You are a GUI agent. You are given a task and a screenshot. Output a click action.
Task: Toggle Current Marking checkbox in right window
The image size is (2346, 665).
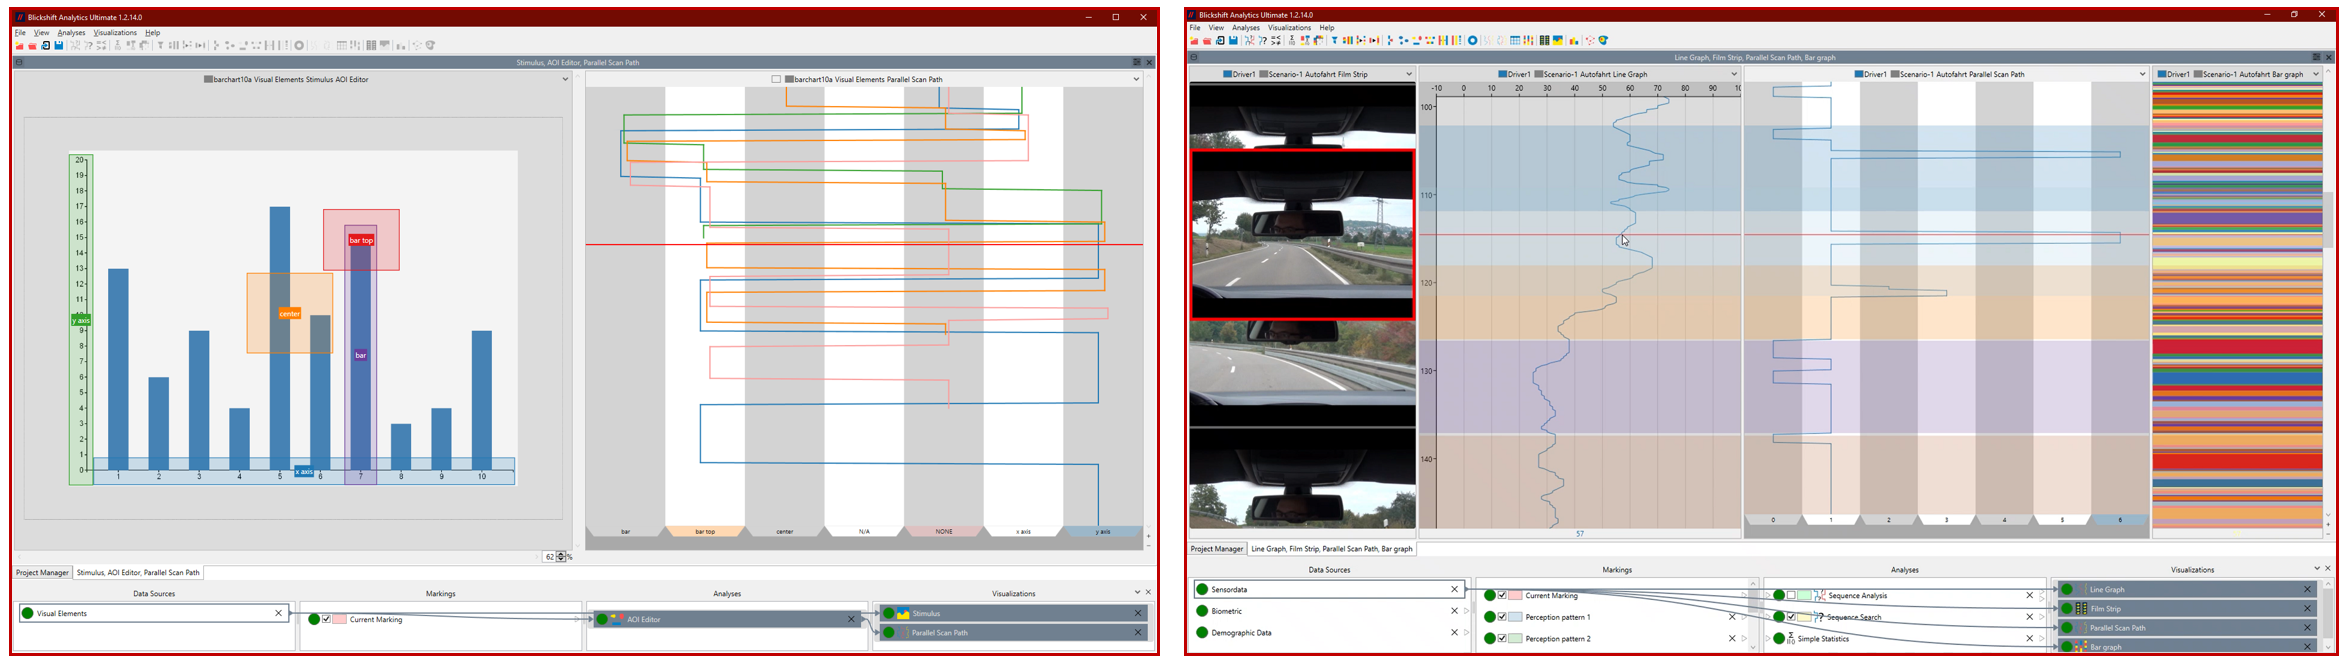coord(1502,595)
